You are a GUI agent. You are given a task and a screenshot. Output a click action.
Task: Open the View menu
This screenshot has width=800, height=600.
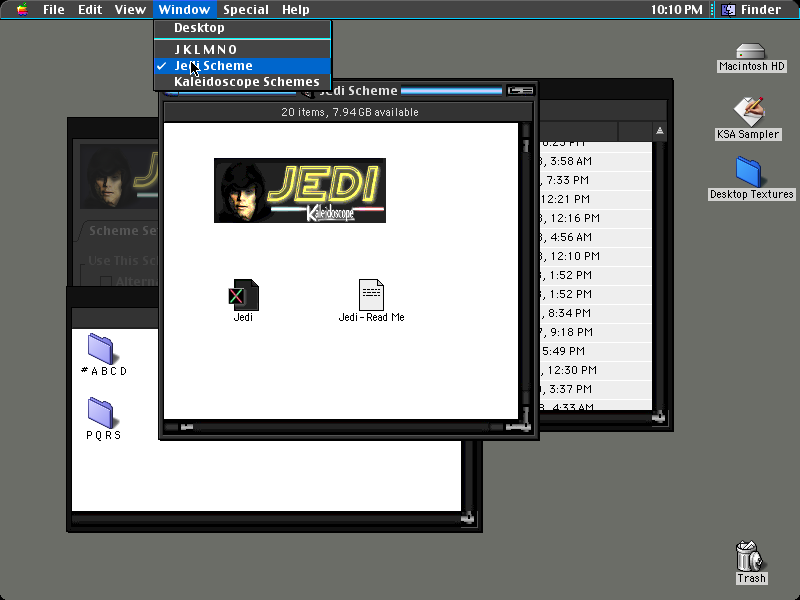point(130,9)
